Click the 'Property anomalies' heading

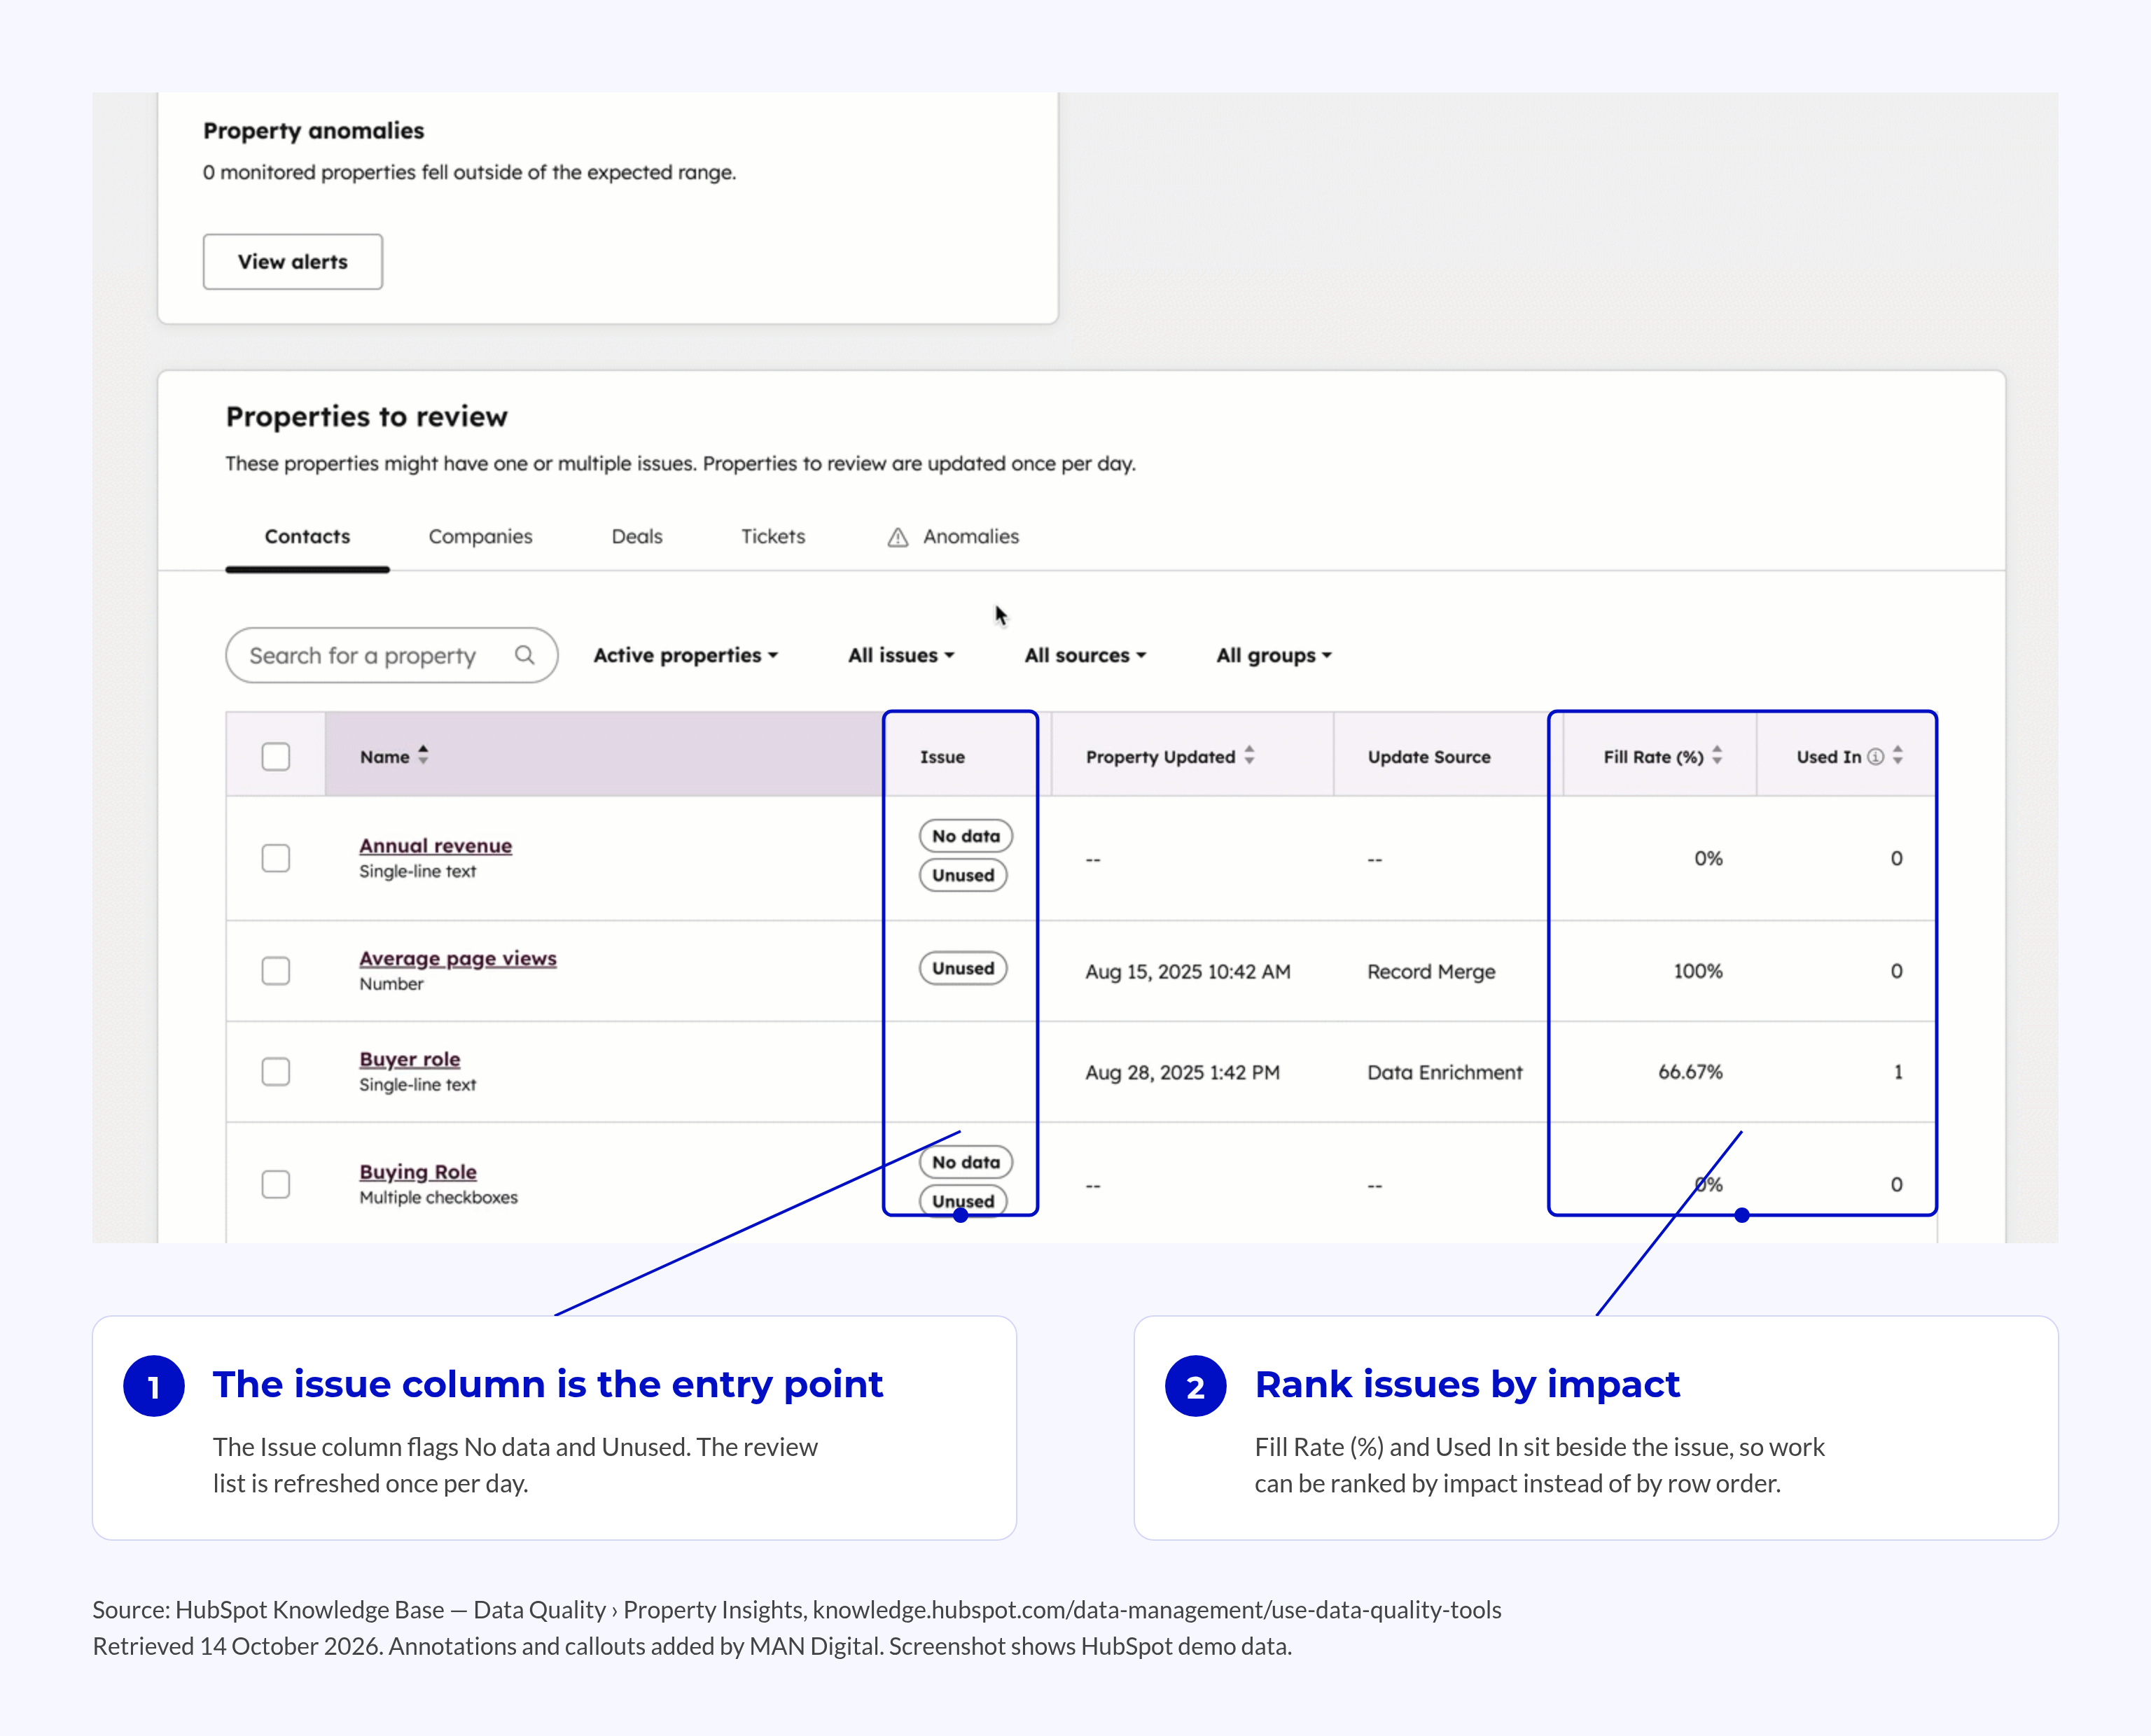click(x=314, y=131)
